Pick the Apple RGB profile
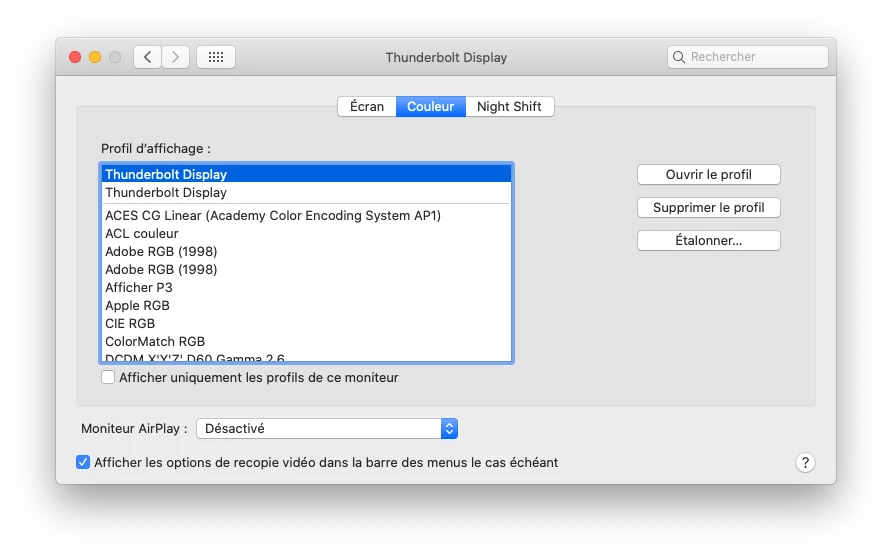This screenshot has height=558, width=892. click(x=306, y=305)
